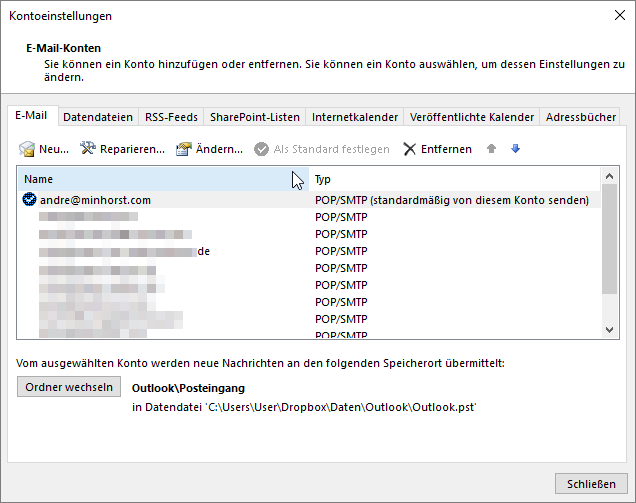This screenshot has width=636, height=503.
Task: Close the Kontoeinstellungen dialog with X
Action: 620,15
